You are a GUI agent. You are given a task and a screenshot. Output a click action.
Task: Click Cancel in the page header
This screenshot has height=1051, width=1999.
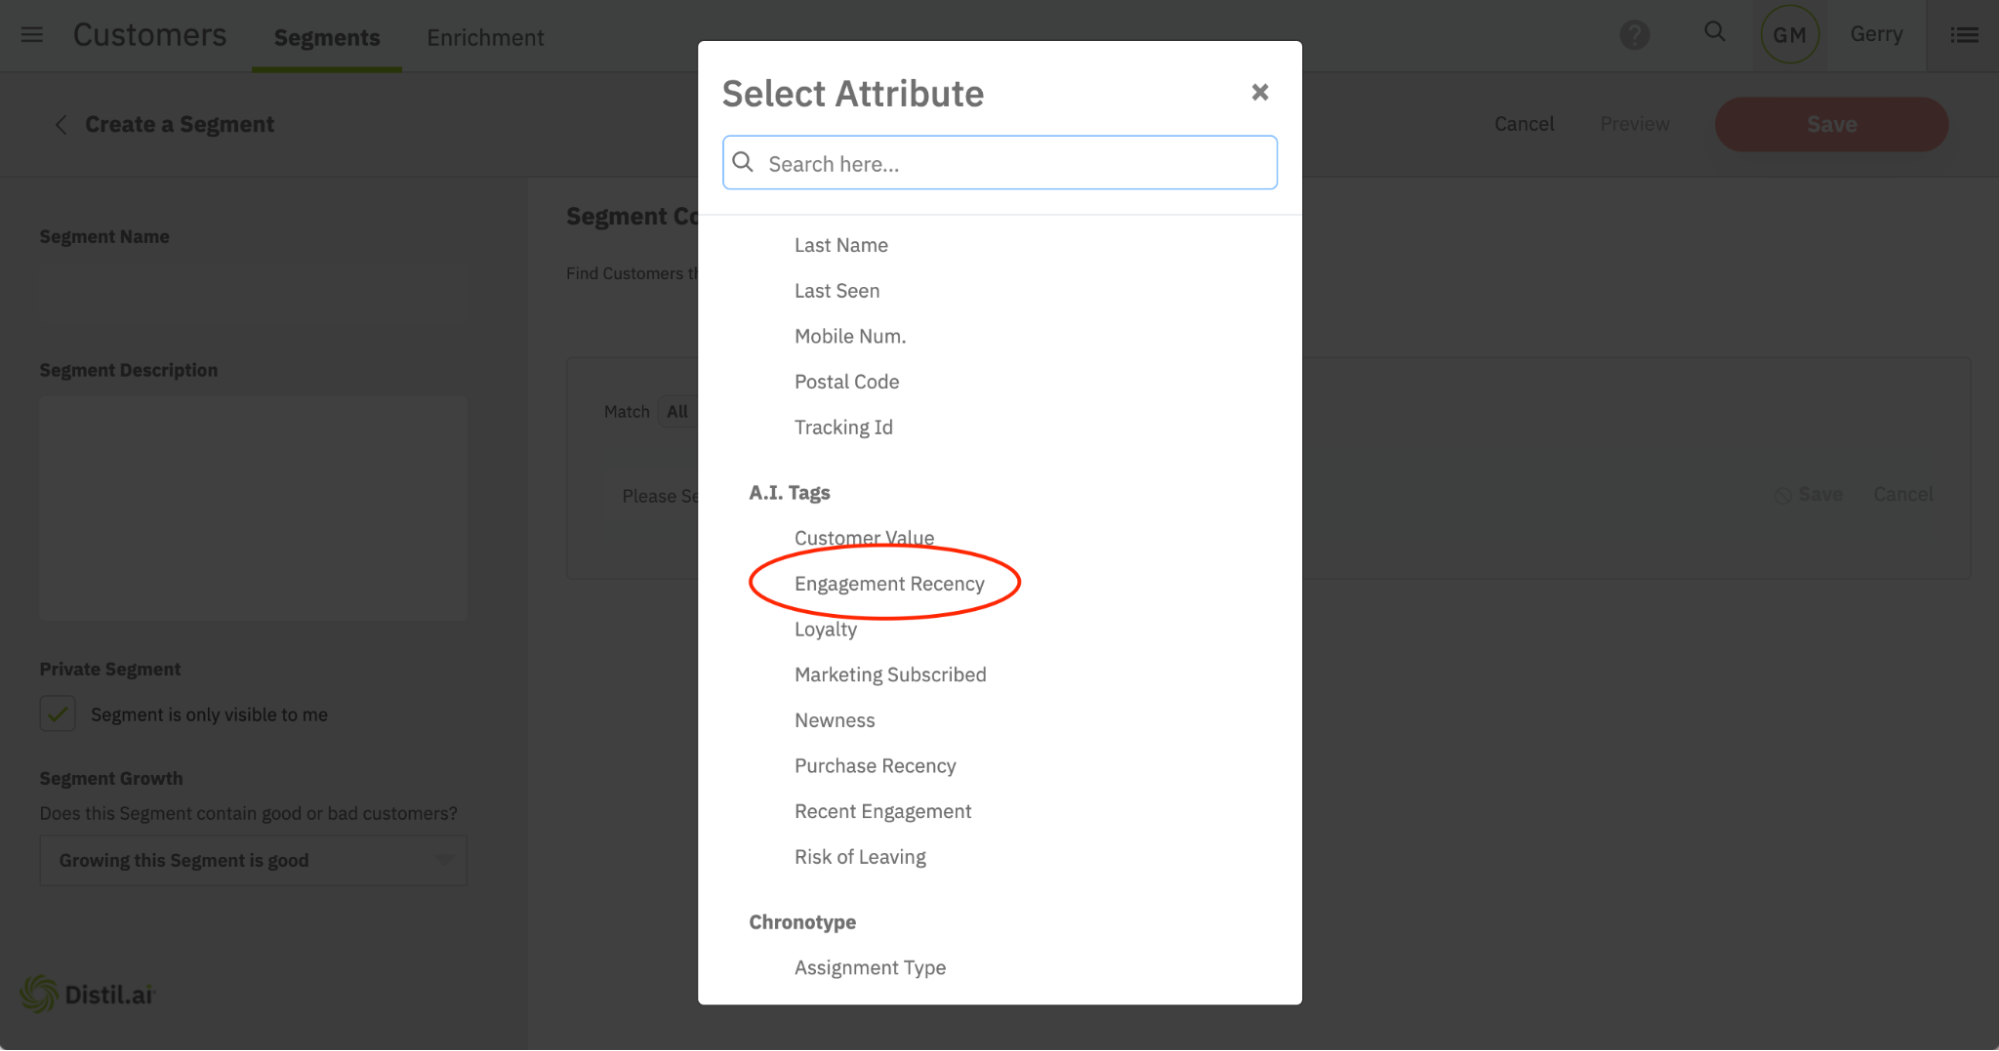[x=1524, y=124]
